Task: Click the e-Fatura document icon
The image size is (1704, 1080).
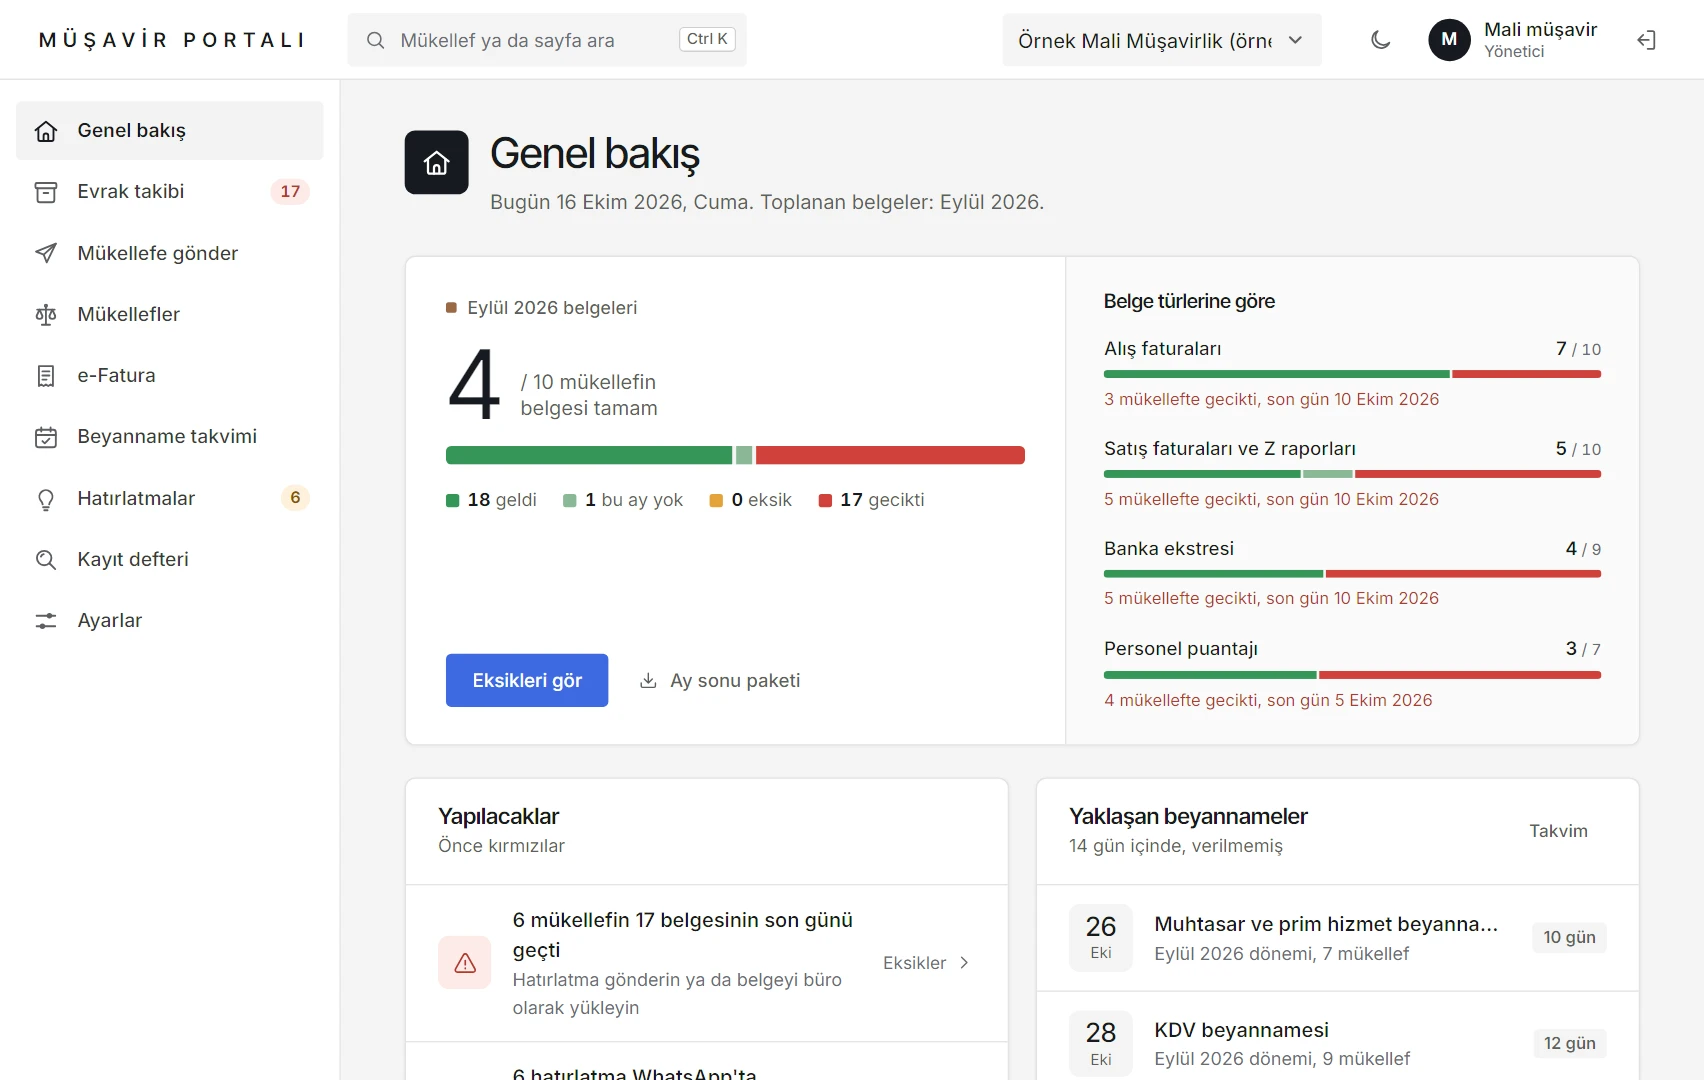Action: pyautogui.click(x=46, y=376)
